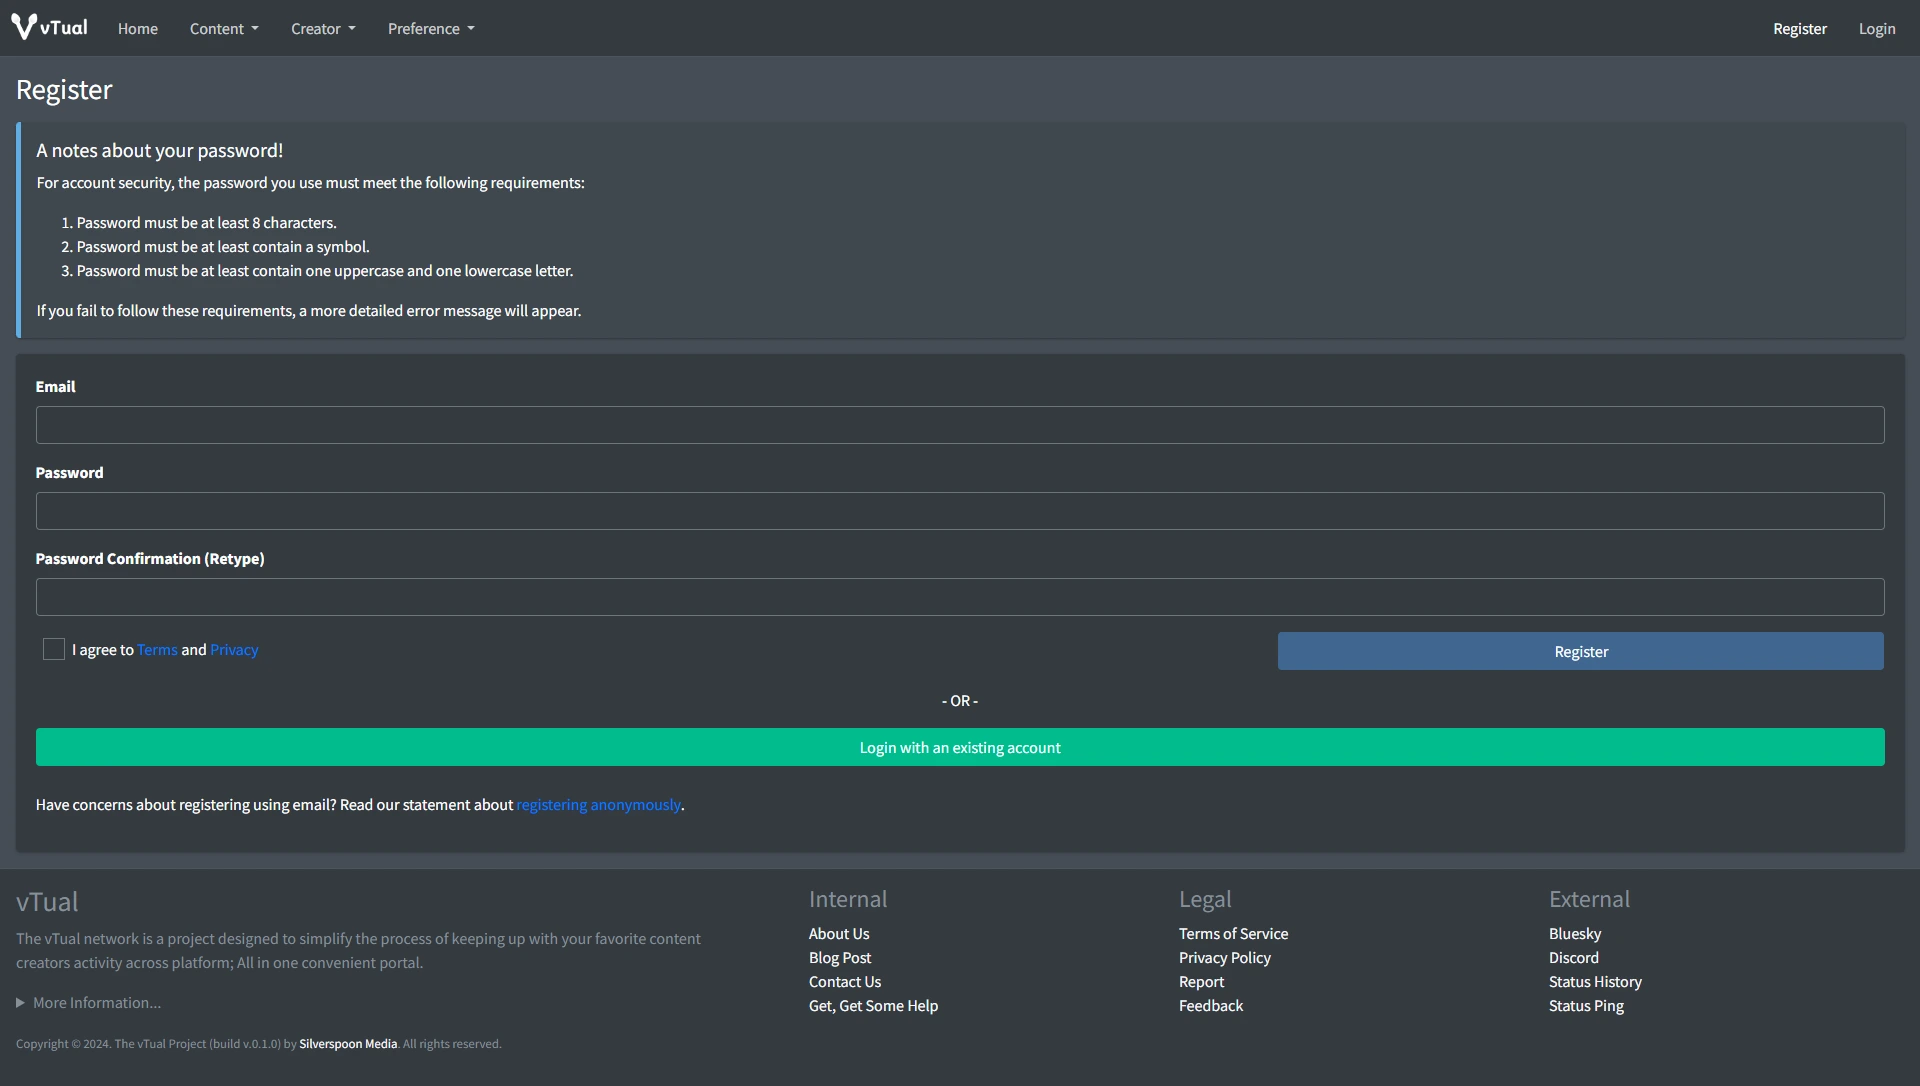The height and width of the screenshot is (1086, 1920).
Task: Open Login from the top navbar
Action: [1876, 29]
